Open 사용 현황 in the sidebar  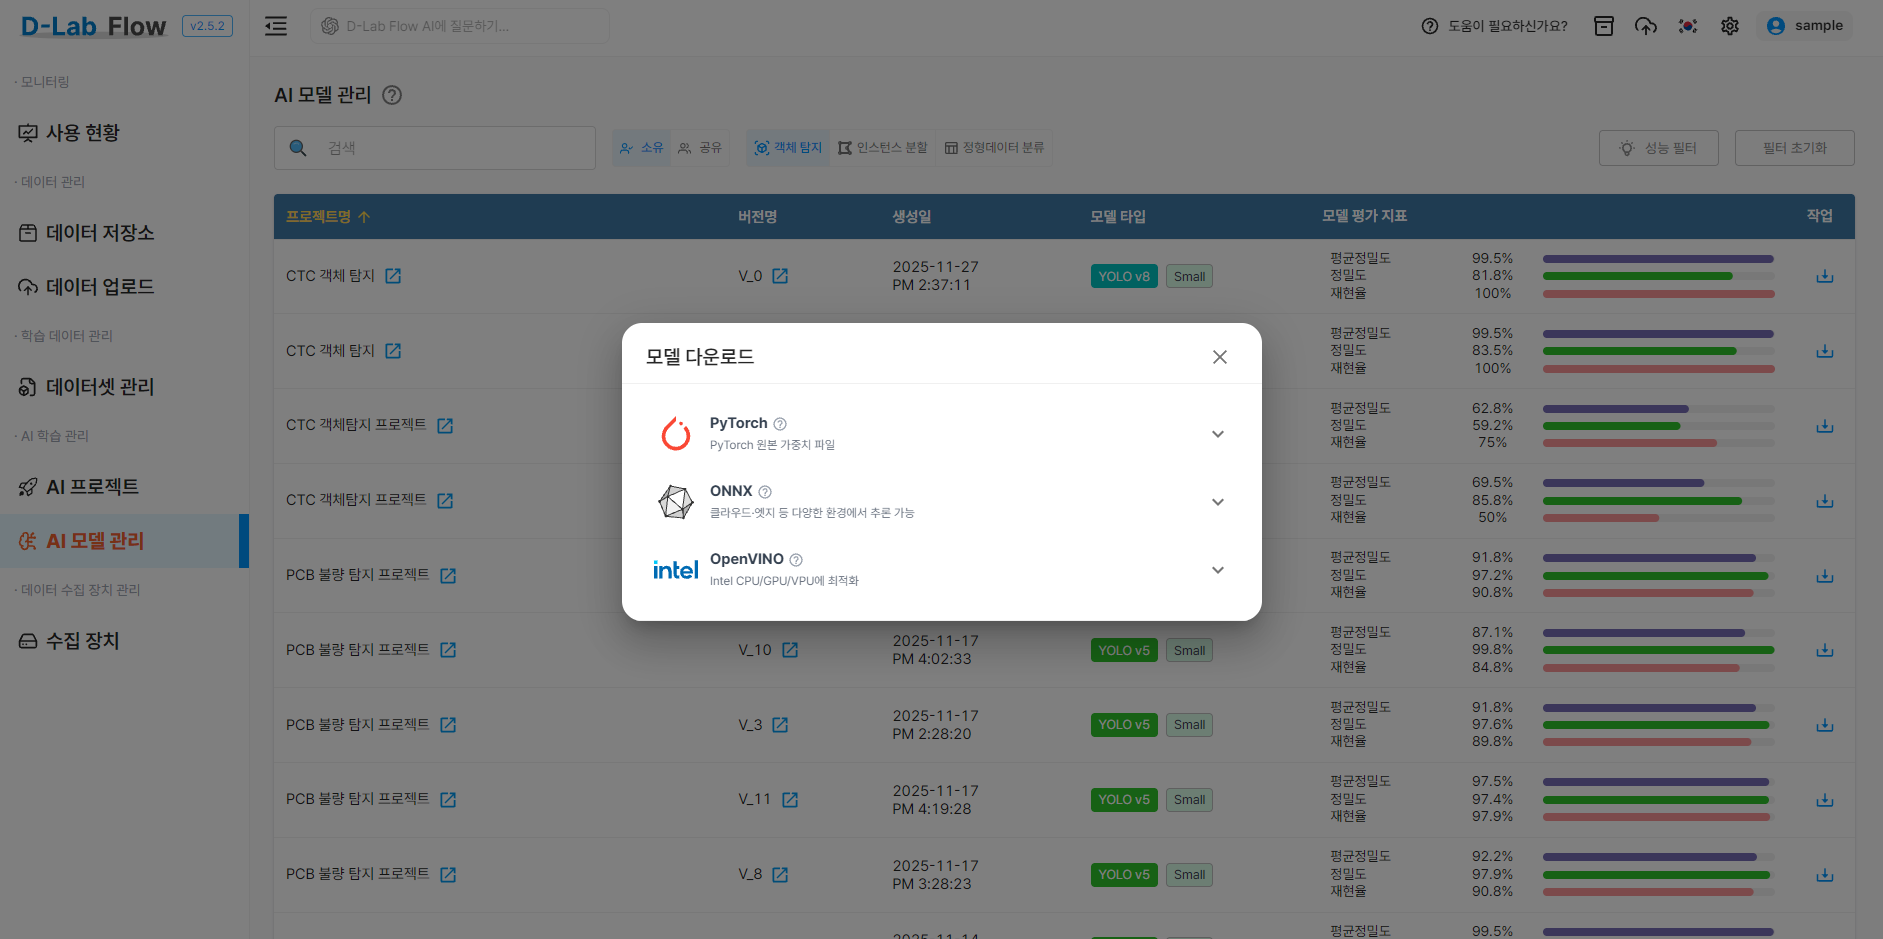(x=124, y=133)
